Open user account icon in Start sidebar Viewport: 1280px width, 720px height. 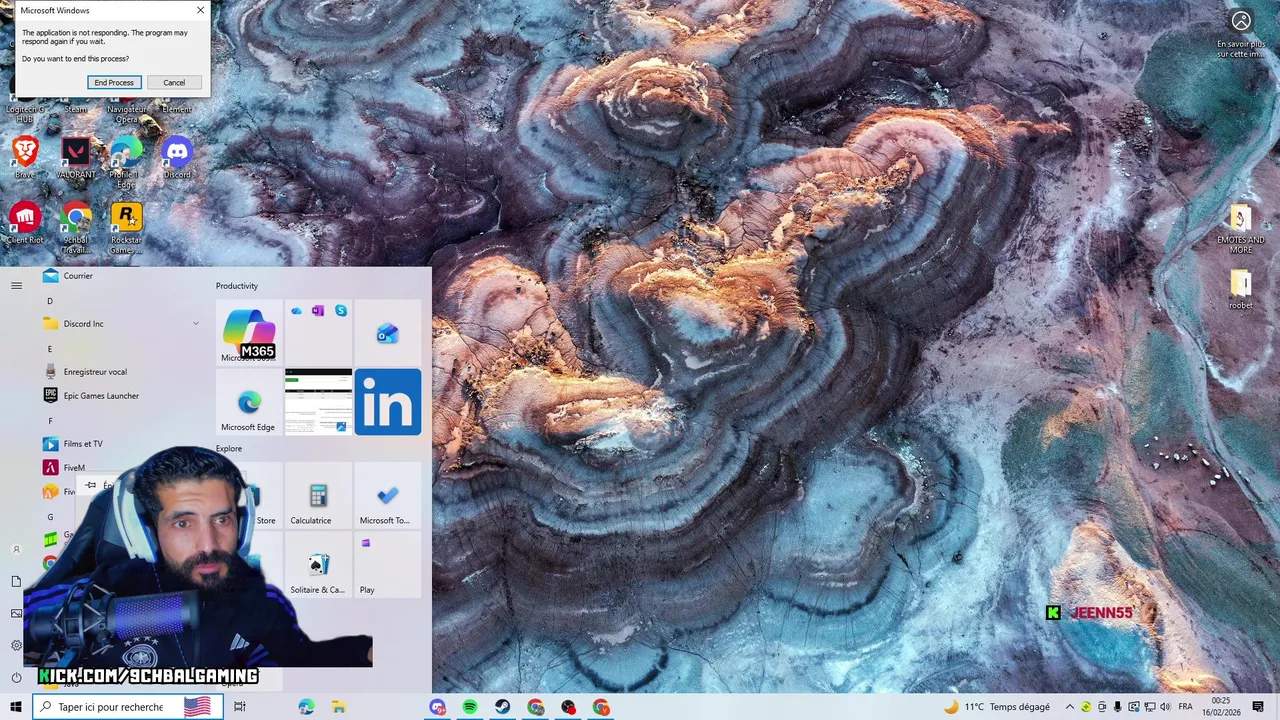point(16,550)
